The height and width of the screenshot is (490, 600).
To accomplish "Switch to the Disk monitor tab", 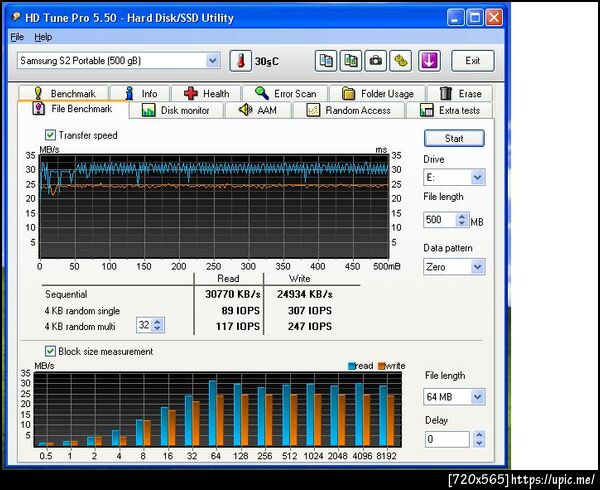I will coord(176,110).
